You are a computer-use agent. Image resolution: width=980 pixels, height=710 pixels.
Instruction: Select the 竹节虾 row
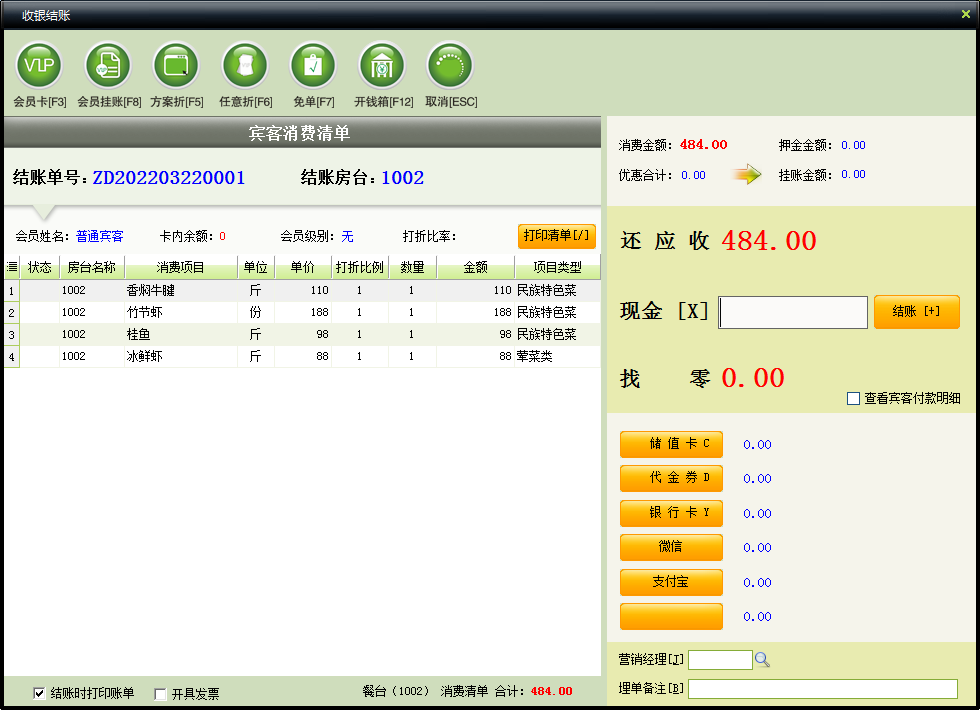coord(302,312)
